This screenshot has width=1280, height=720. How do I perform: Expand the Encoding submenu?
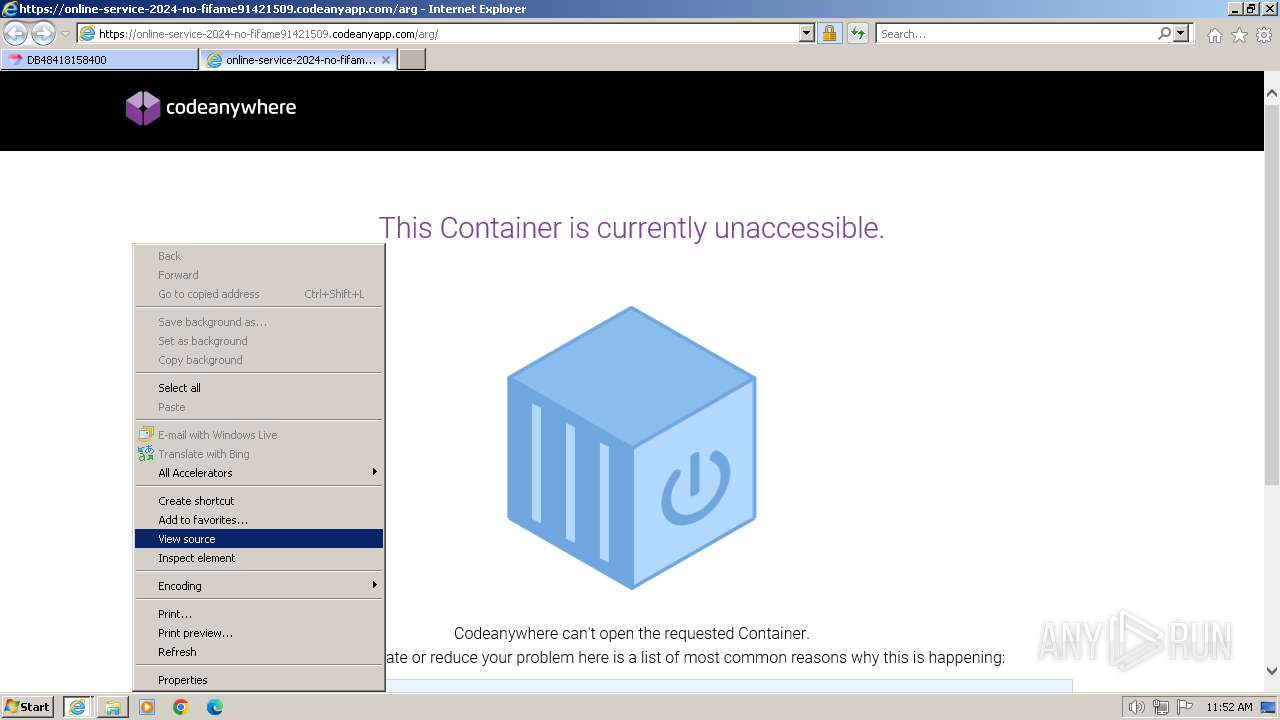point(259,586)
